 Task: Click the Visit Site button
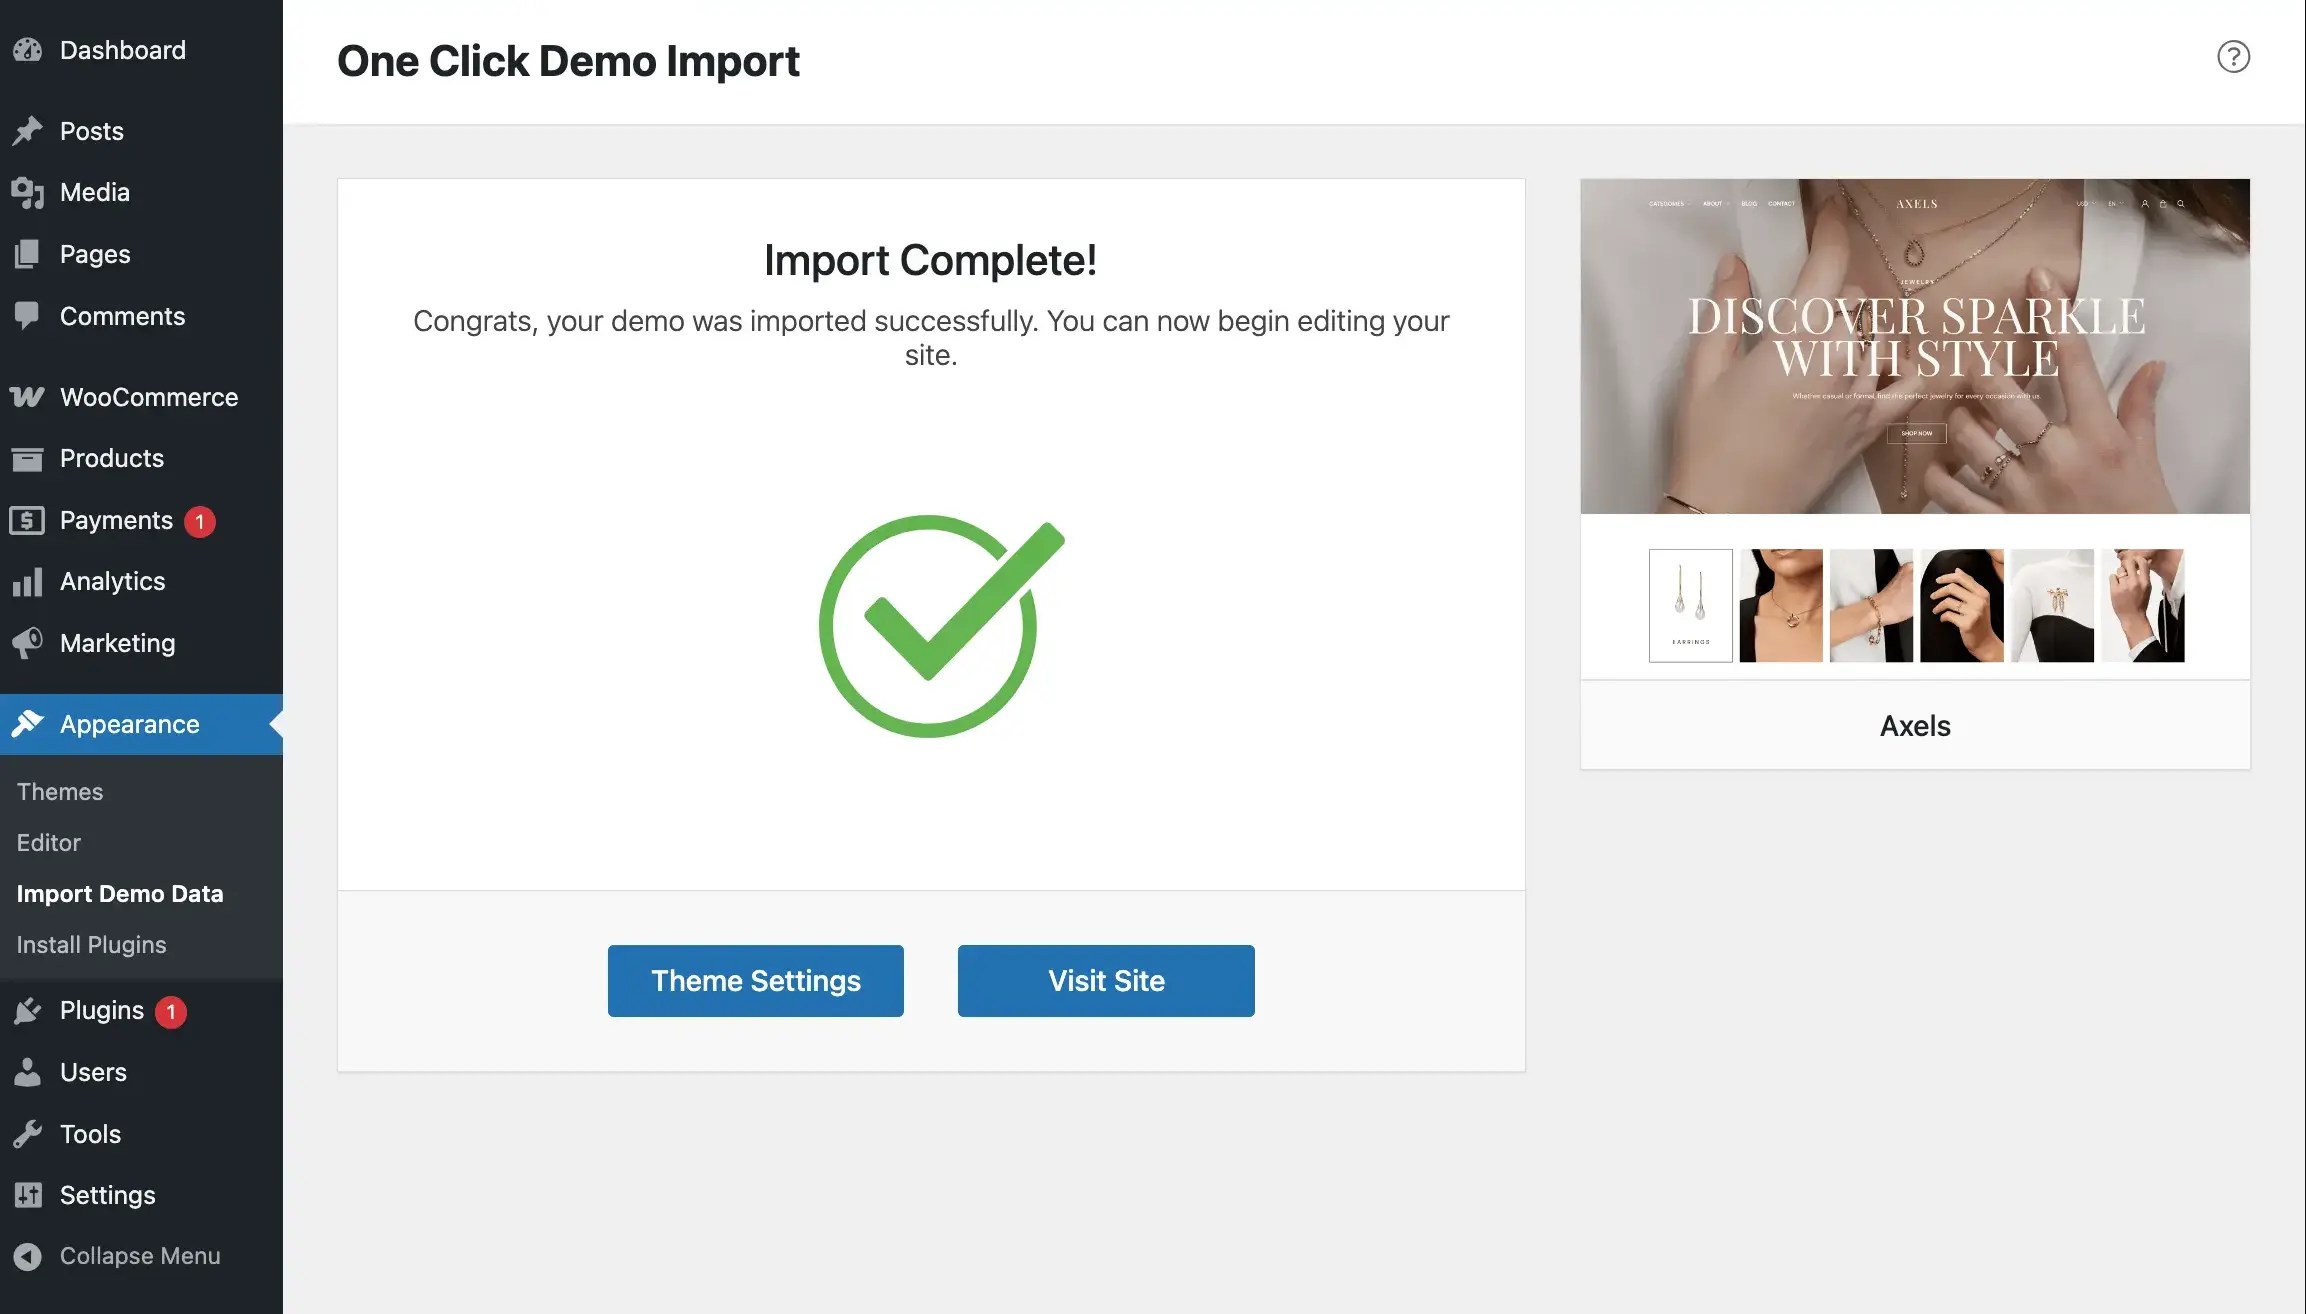tap(1106, 981)
